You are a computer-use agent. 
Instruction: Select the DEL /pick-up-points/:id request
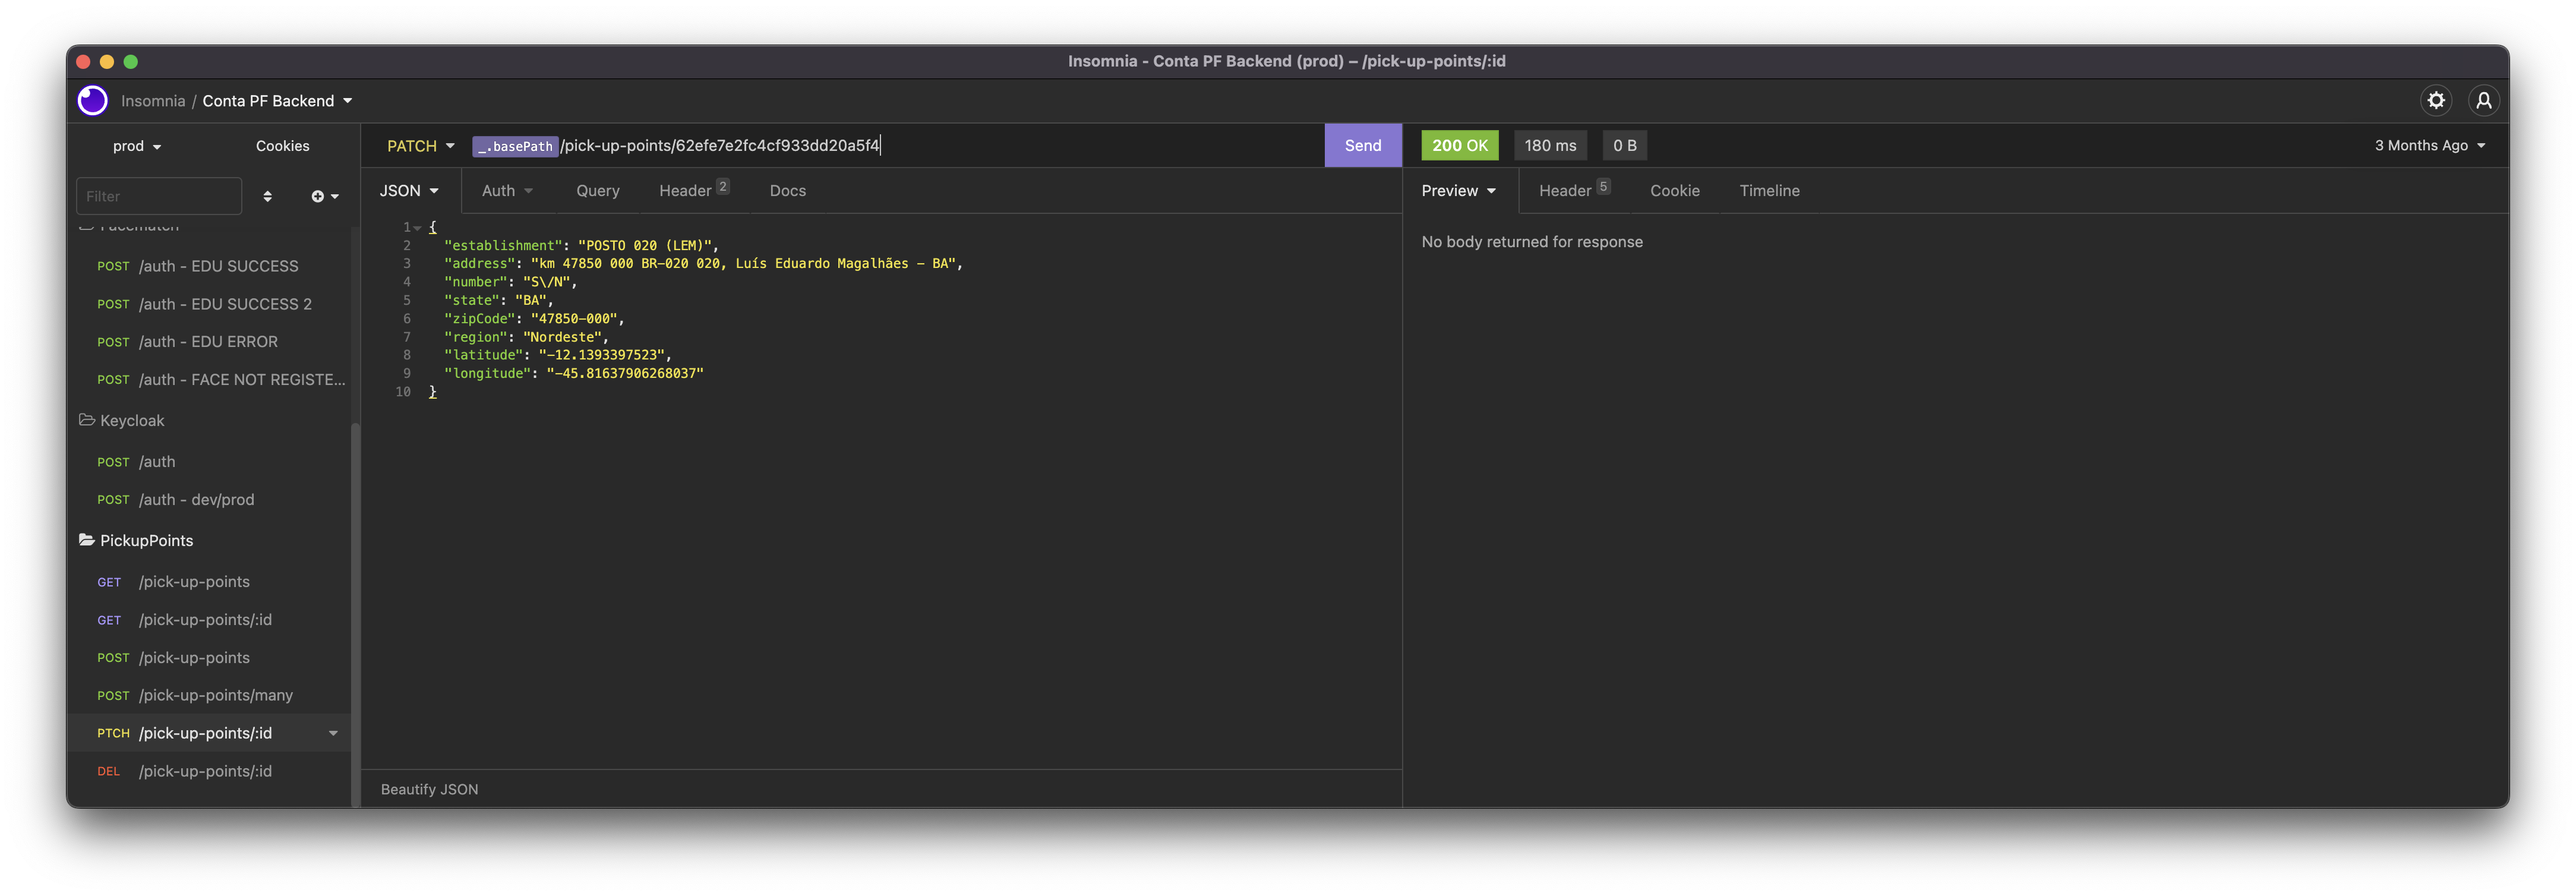[x=205, y=771]
